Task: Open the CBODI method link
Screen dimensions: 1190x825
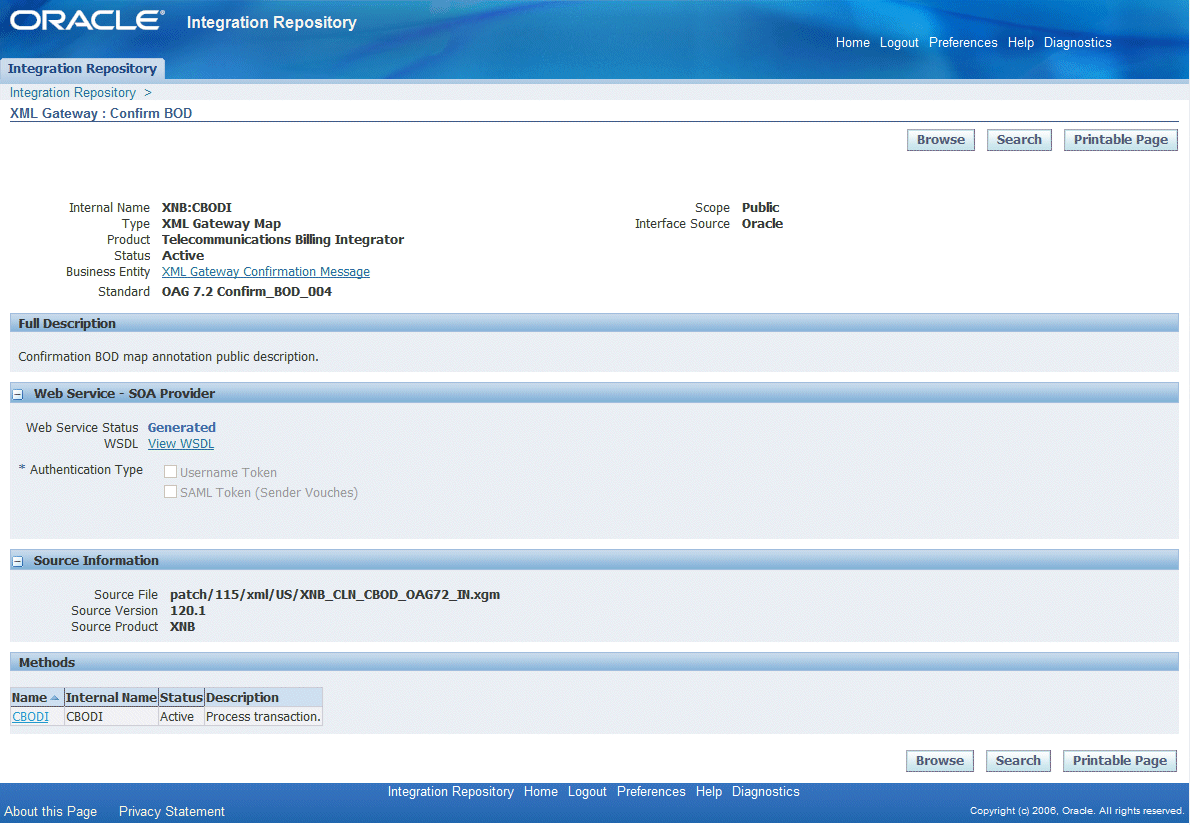Action: (x=30, y=716)
